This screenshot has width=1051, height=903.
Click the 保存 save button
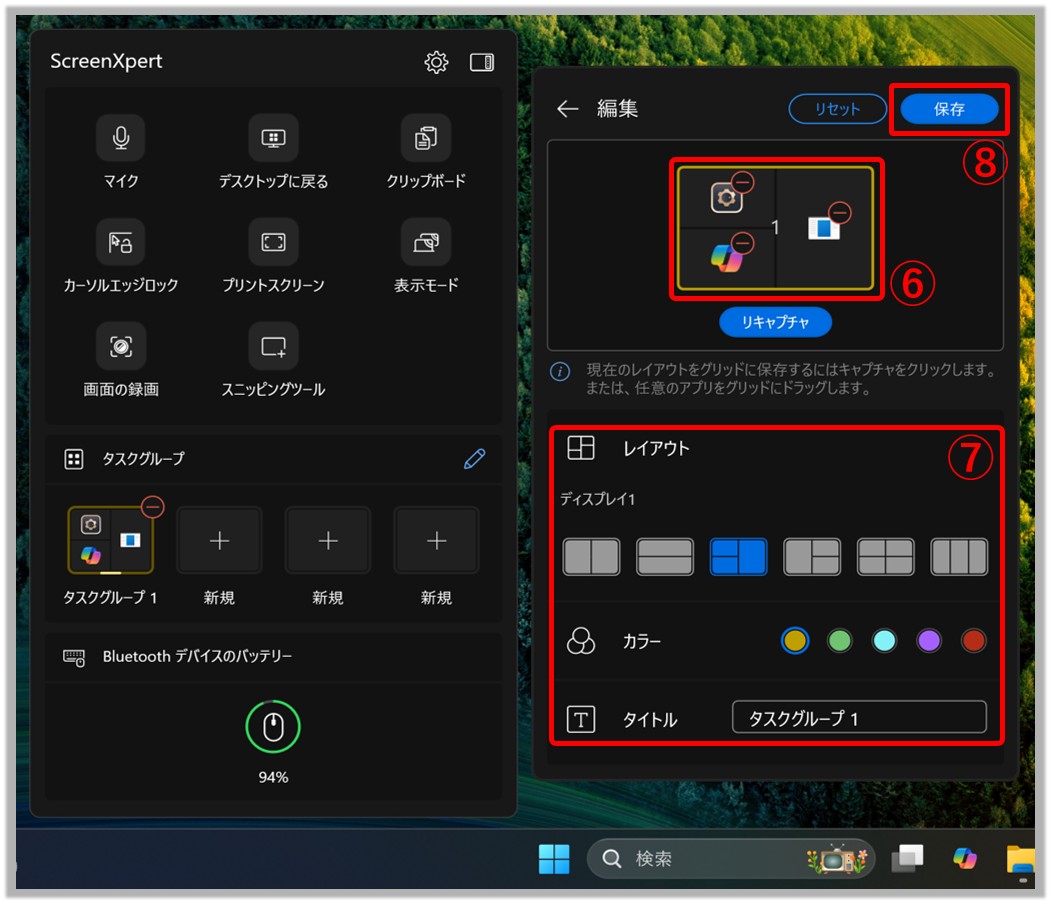(949, 109)
